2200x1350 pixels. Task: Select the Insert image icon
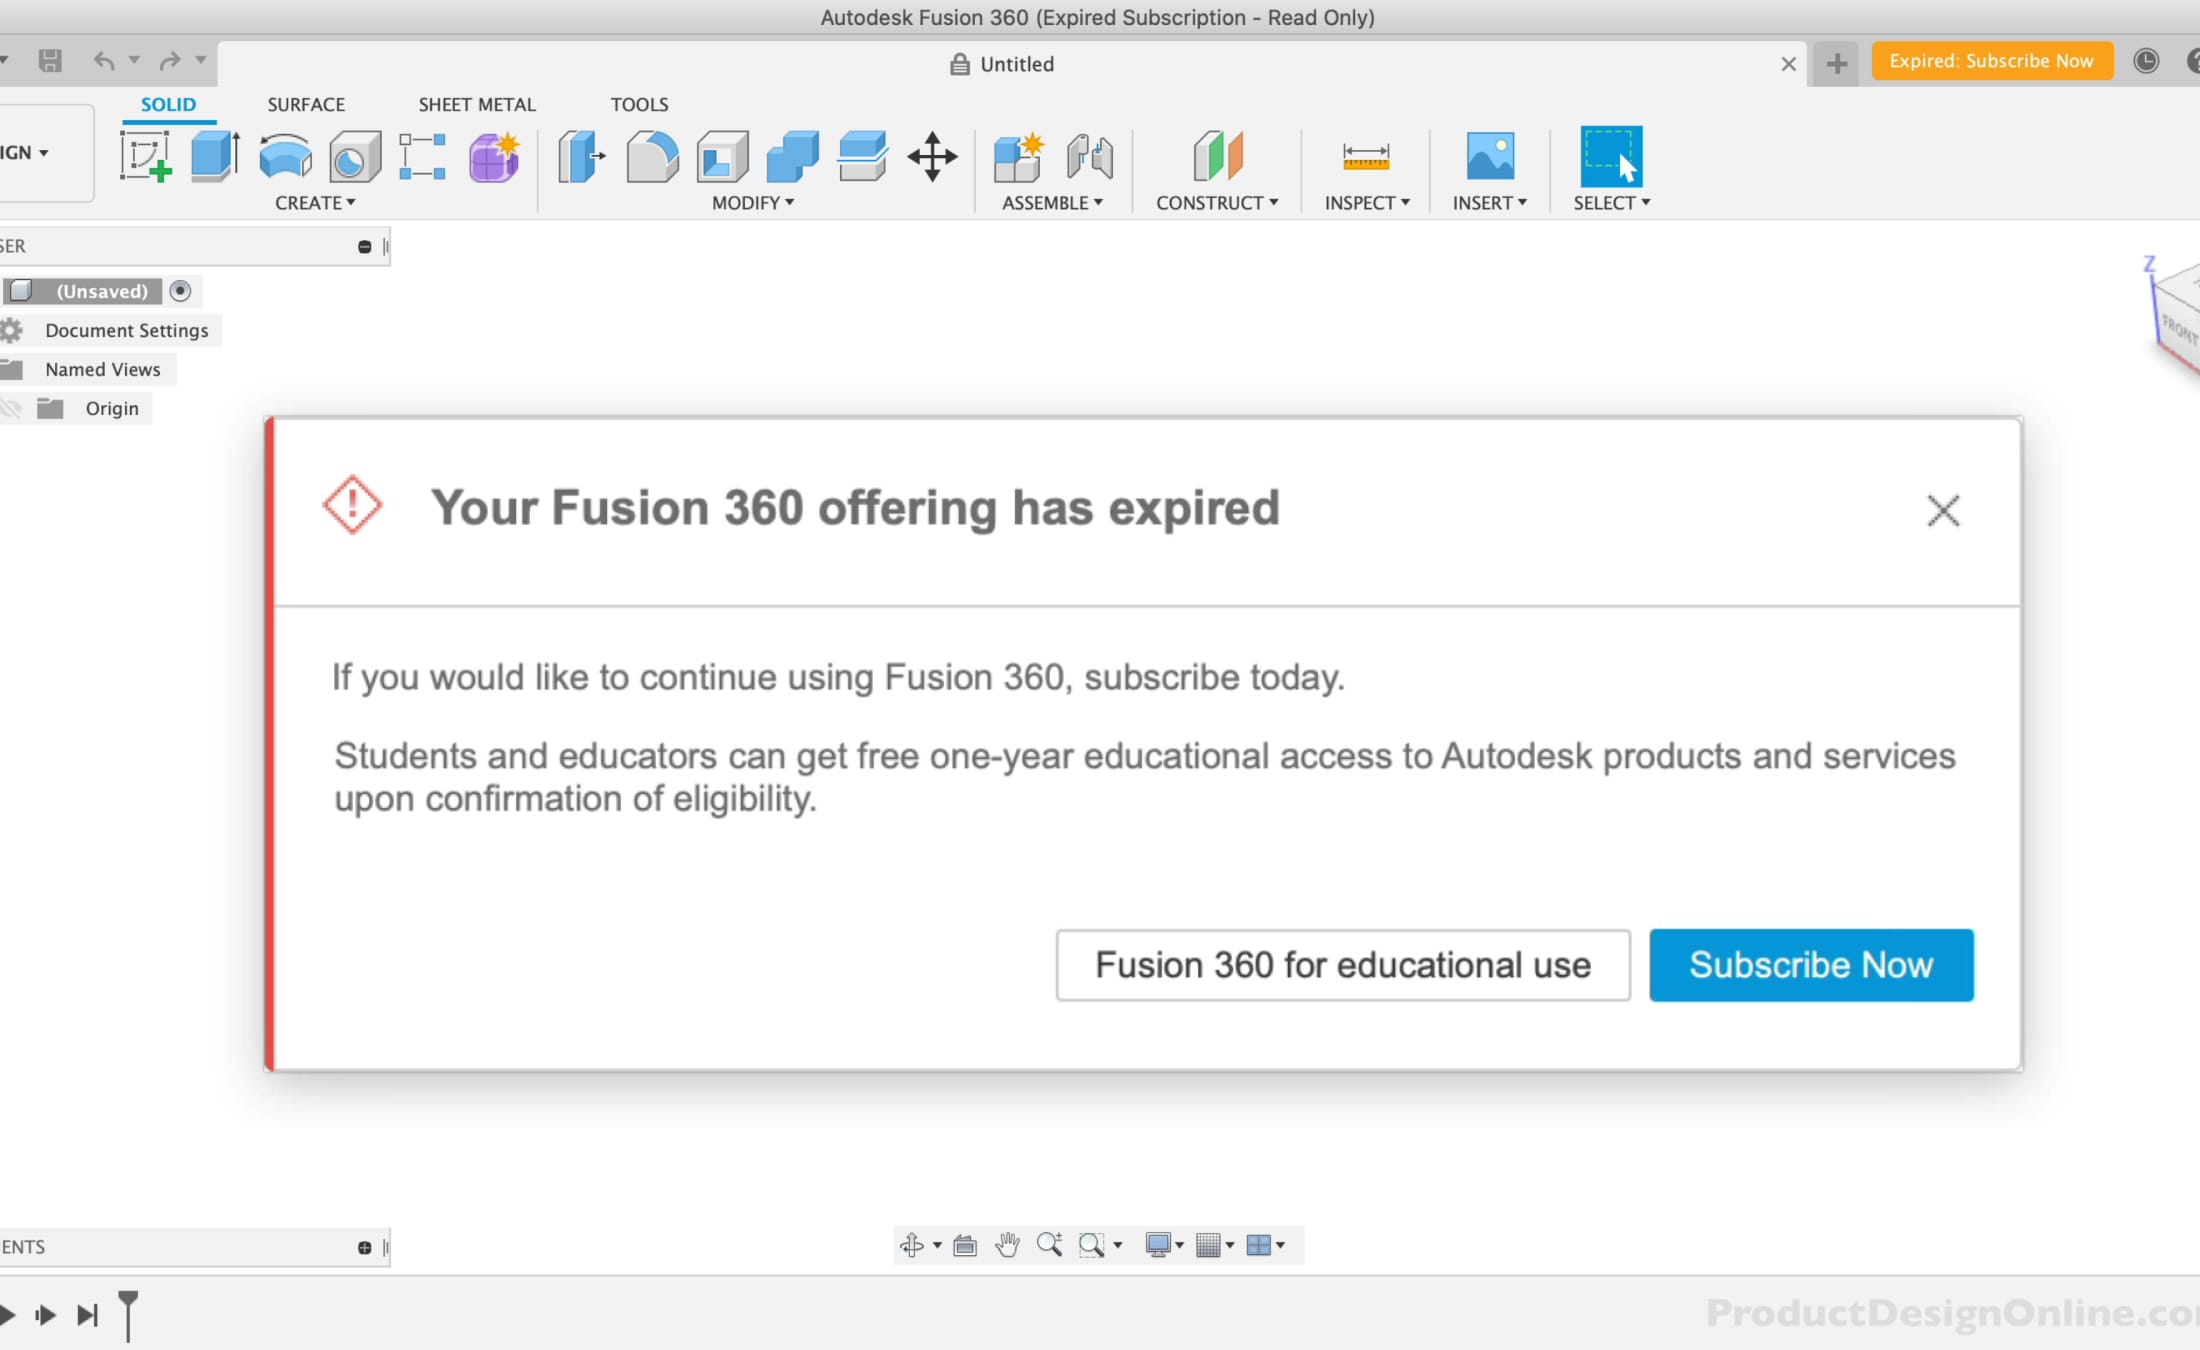coord(1490,157)
